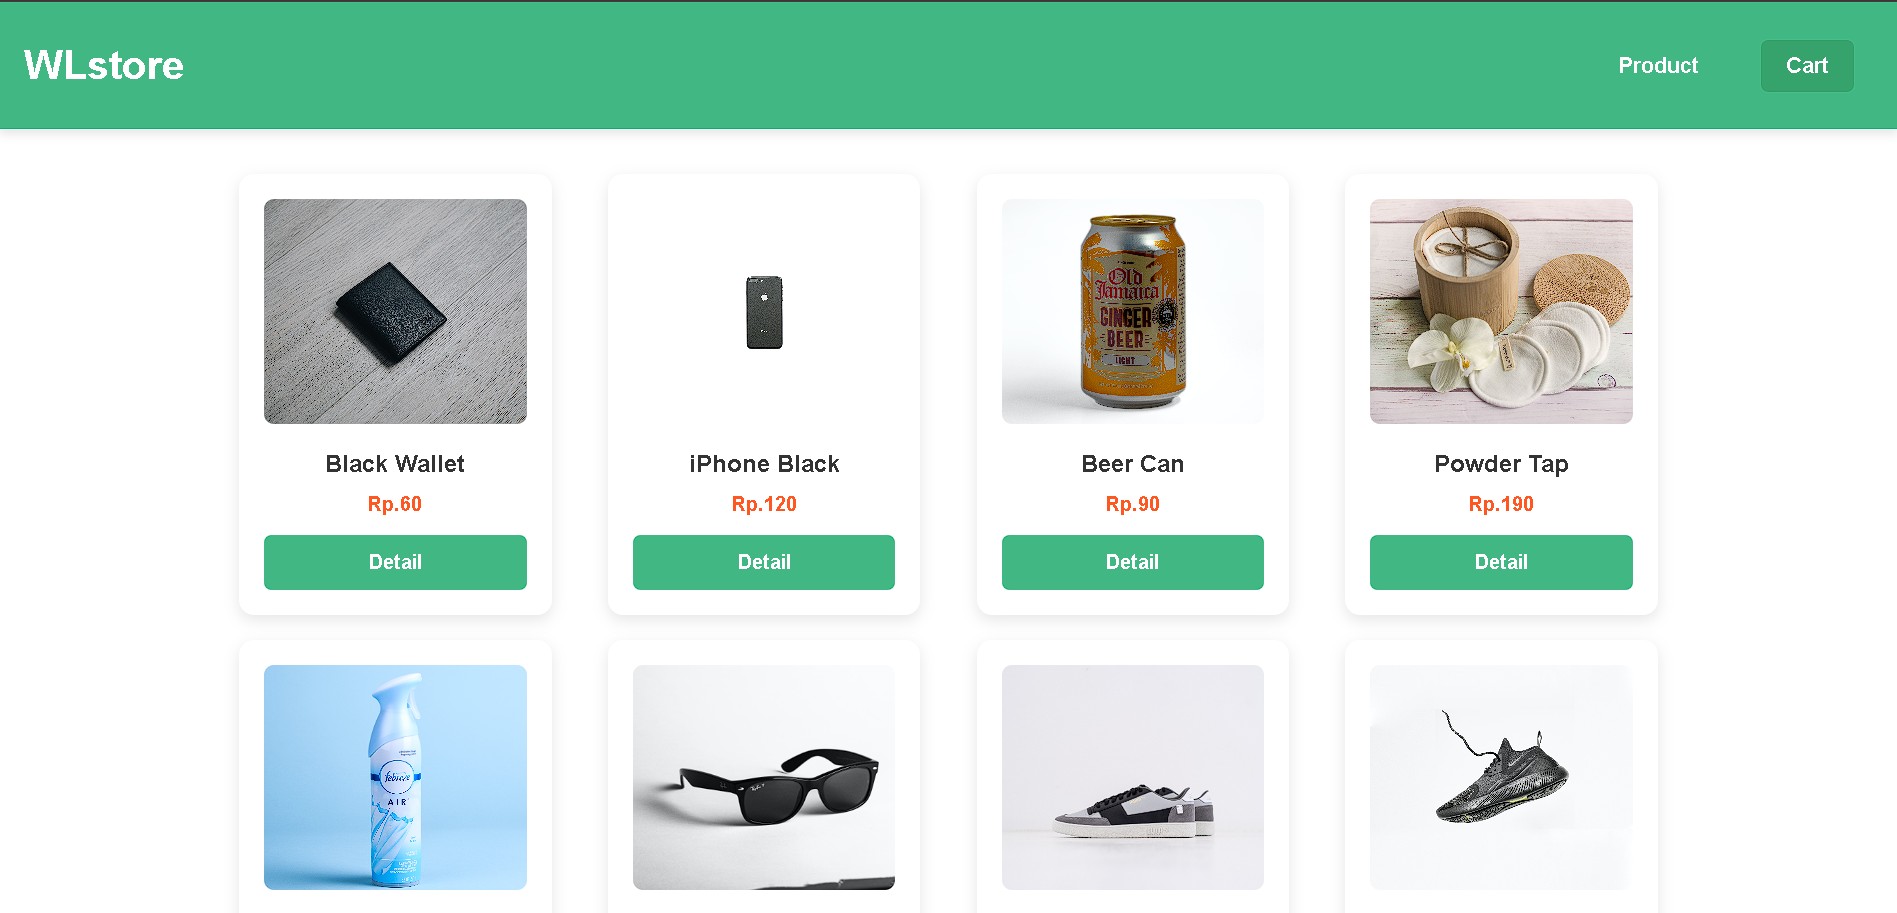The image size is (1897, 913).
Task: View details of Powder Tap
Action: (1500, 562)
